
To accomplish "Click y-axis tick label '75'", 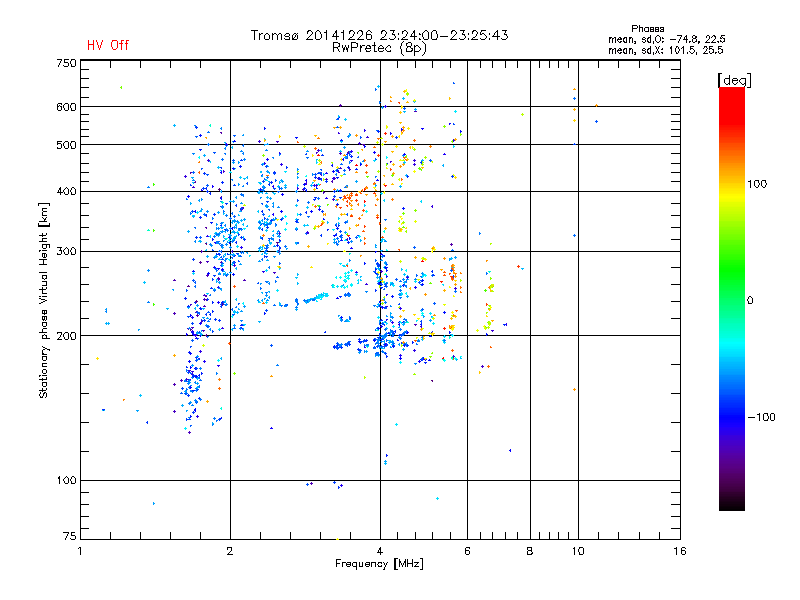I will point(70,536).
